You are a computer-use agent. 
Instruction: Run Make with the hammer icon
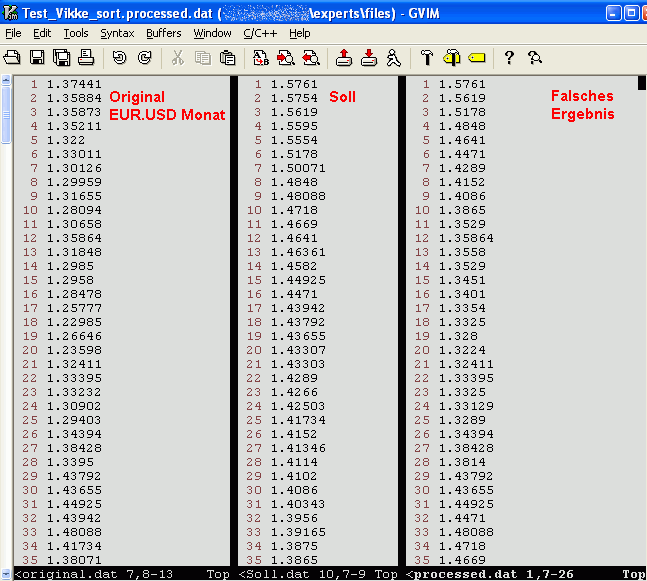click(426, 58)
